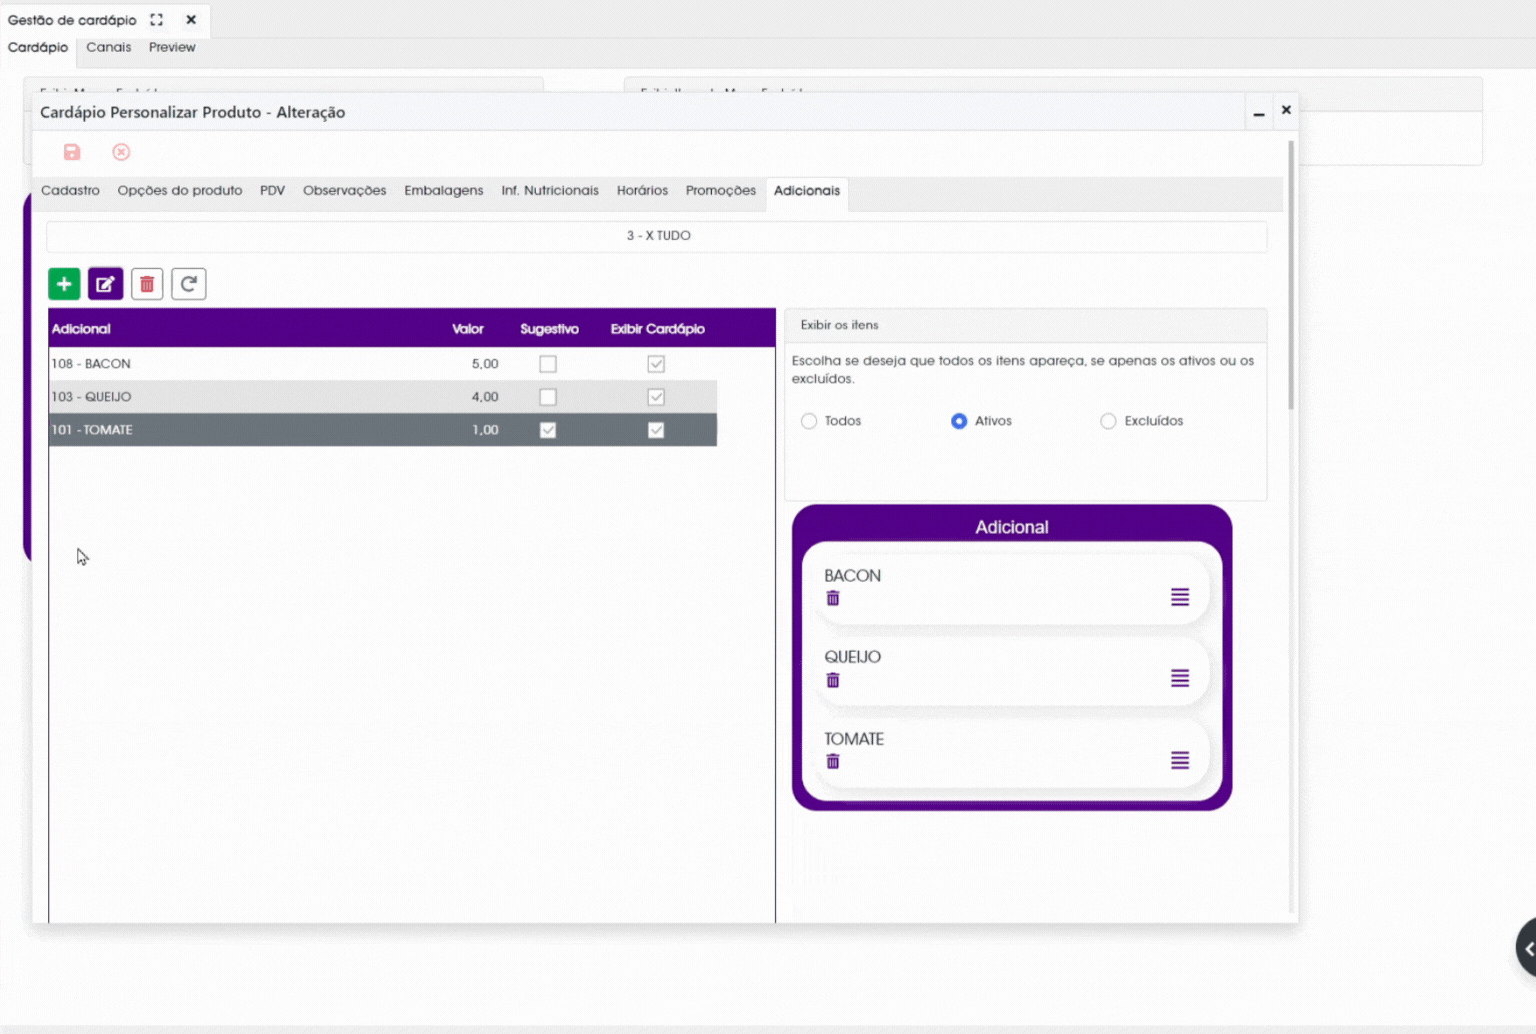Grab the QUEIJO reorder handle
Image resolution: width=1536 pixels, height=1034 pixels.
click(1180, 678)
